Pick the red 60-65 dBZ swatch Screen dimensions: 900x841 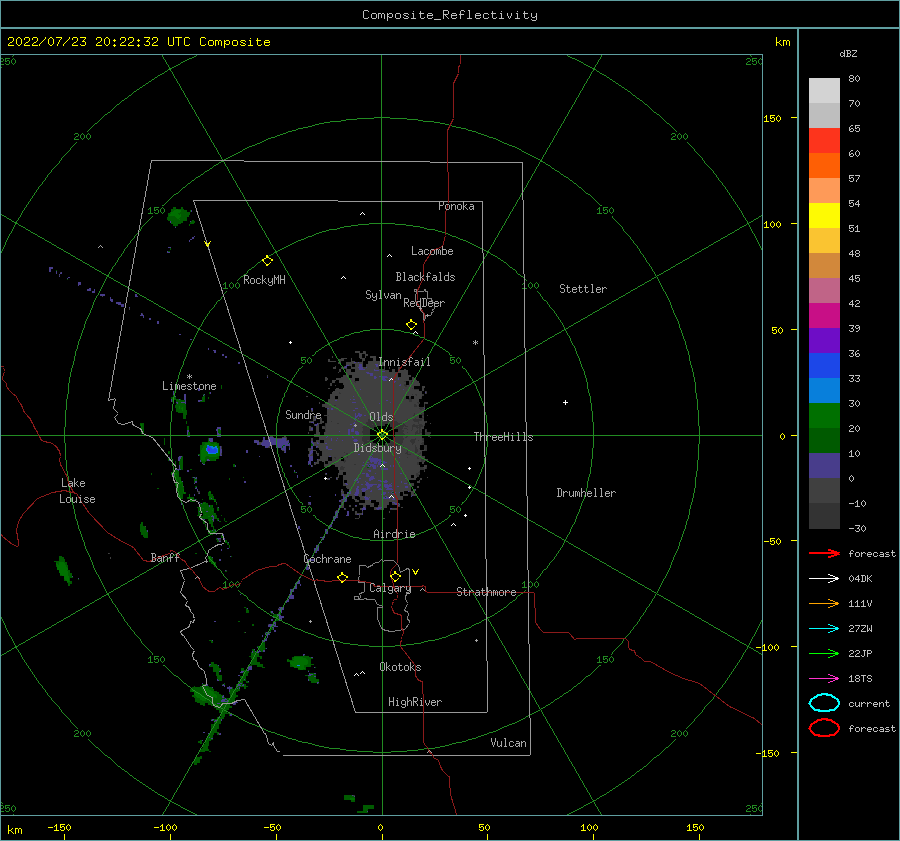tap(824, 141)
